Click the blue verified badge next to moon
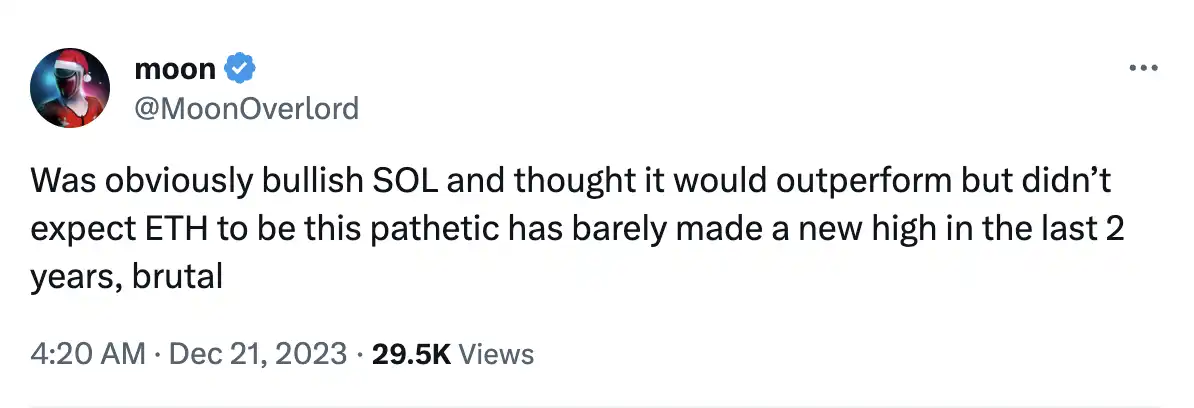The height and width of the screenshot is (408, 1194). click(x=241, y=69)
